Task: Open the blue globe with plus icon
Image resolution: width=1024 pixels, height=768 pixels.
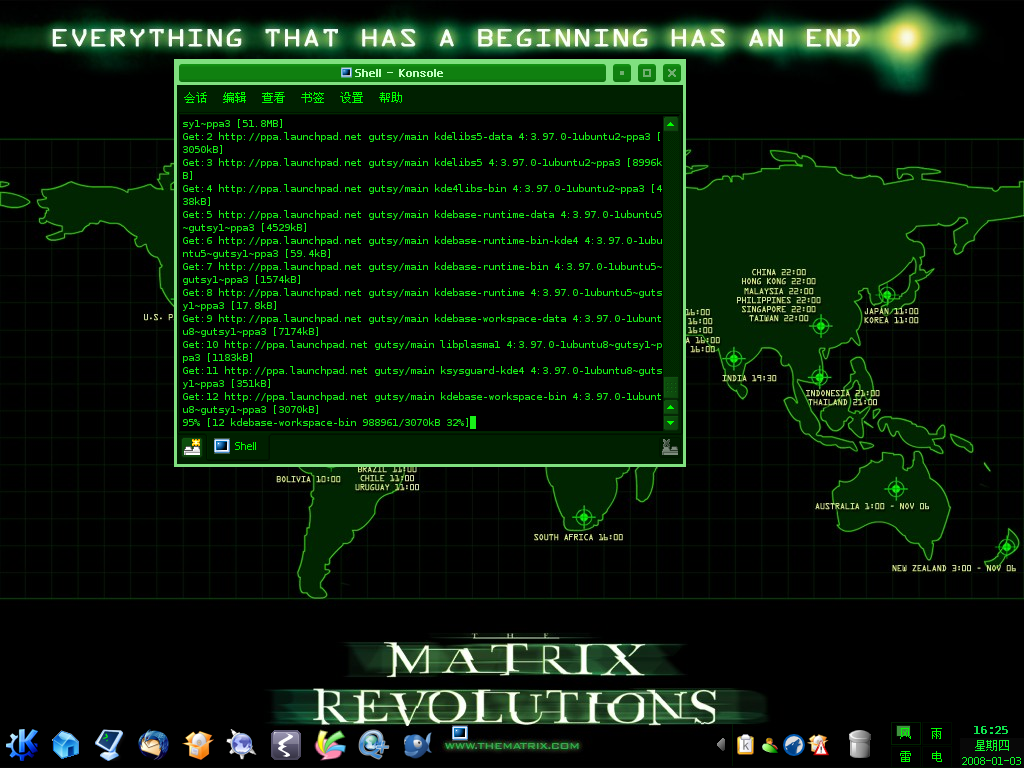Action: pos(374,744)
